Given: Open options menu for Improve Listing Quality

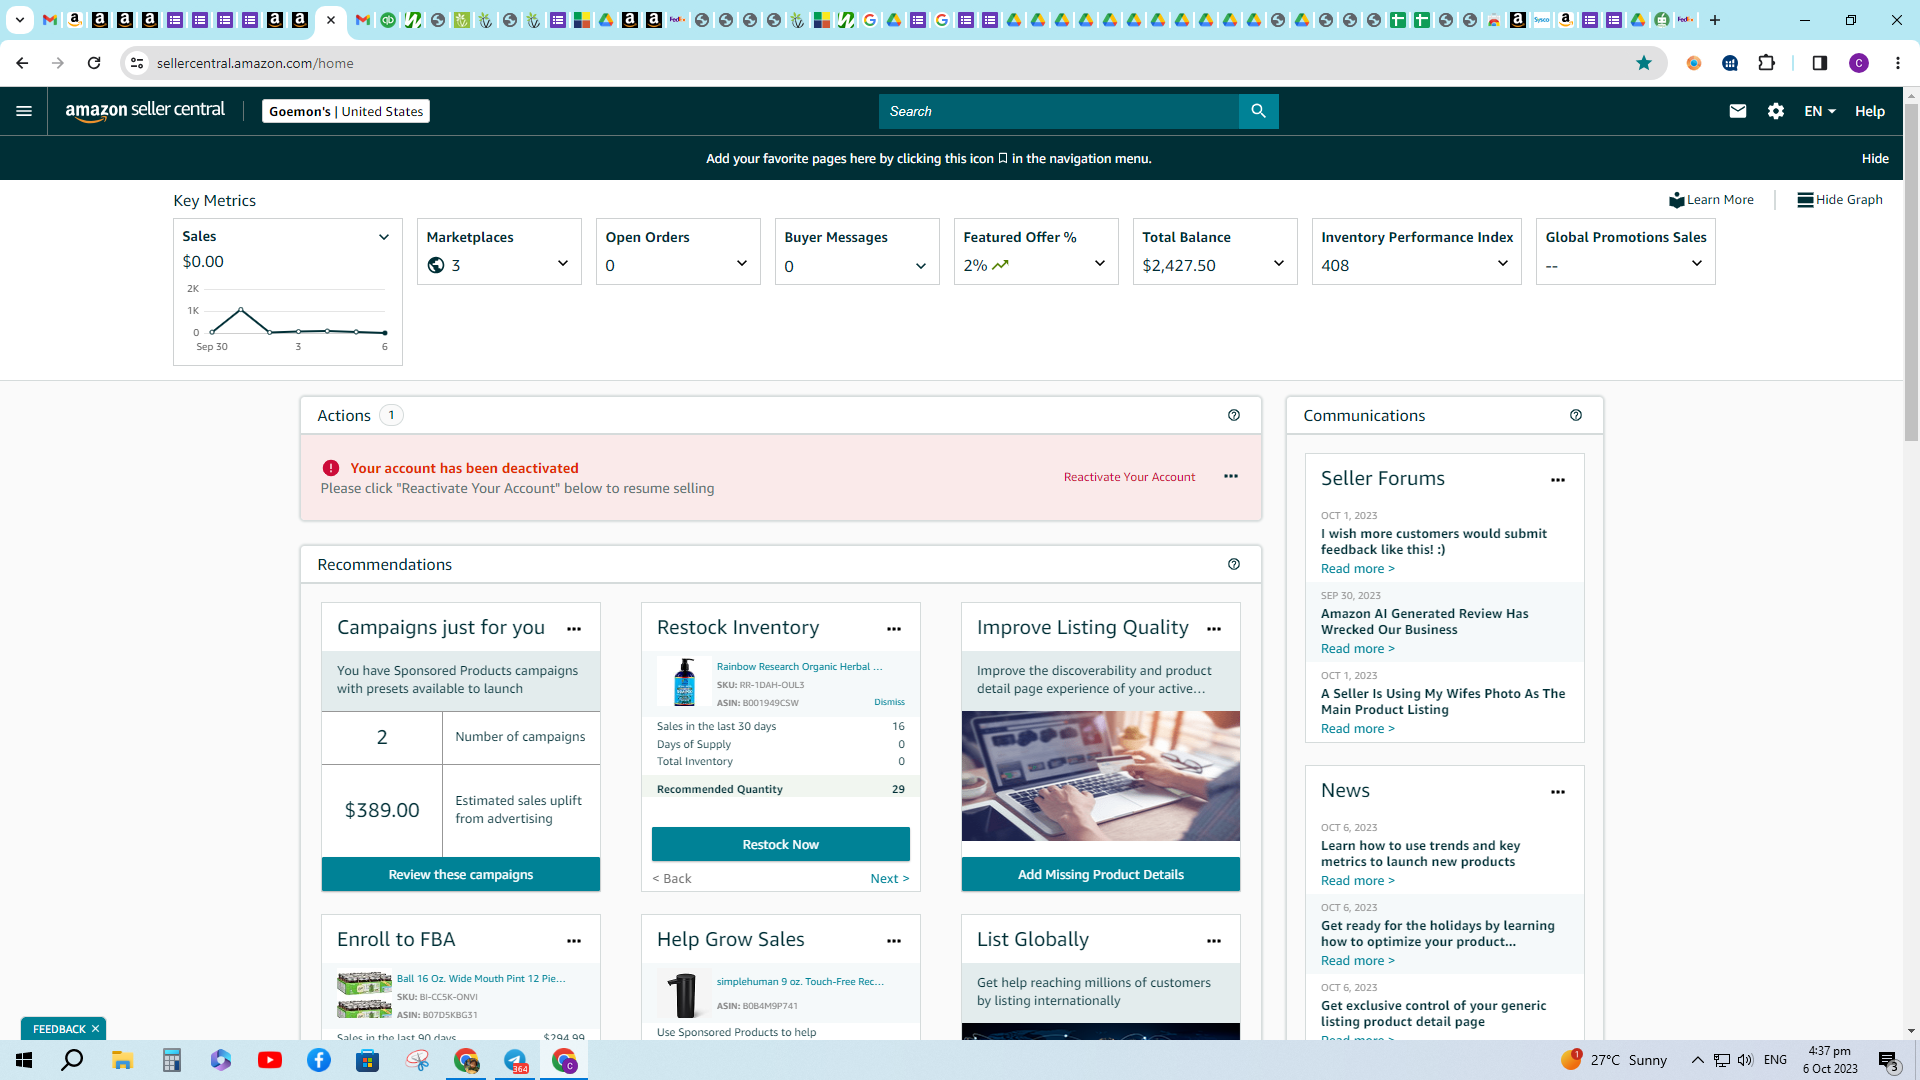Looking at the screenshot, I should pos(1214,629).
